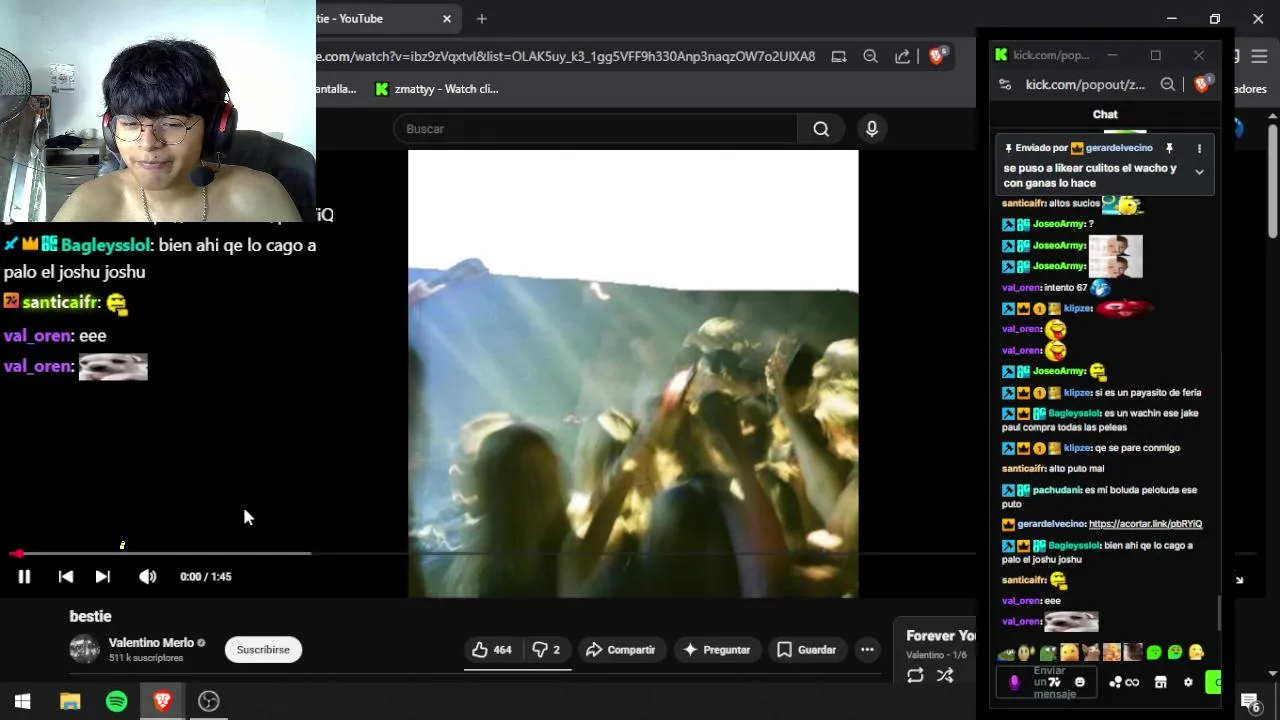Close the YouTube browser tab
The width and height of the screenshot is (1280, 720).
(447, 19)
